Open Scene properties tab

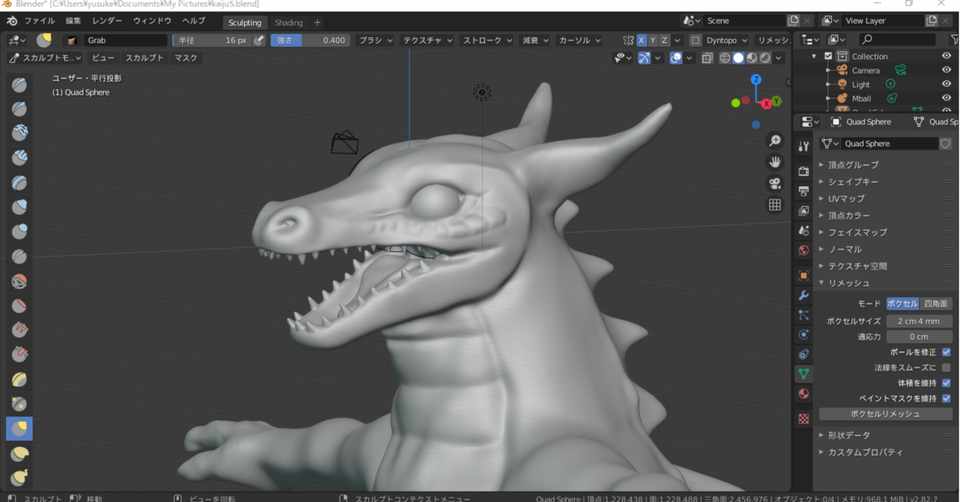(x=803, y=230)
